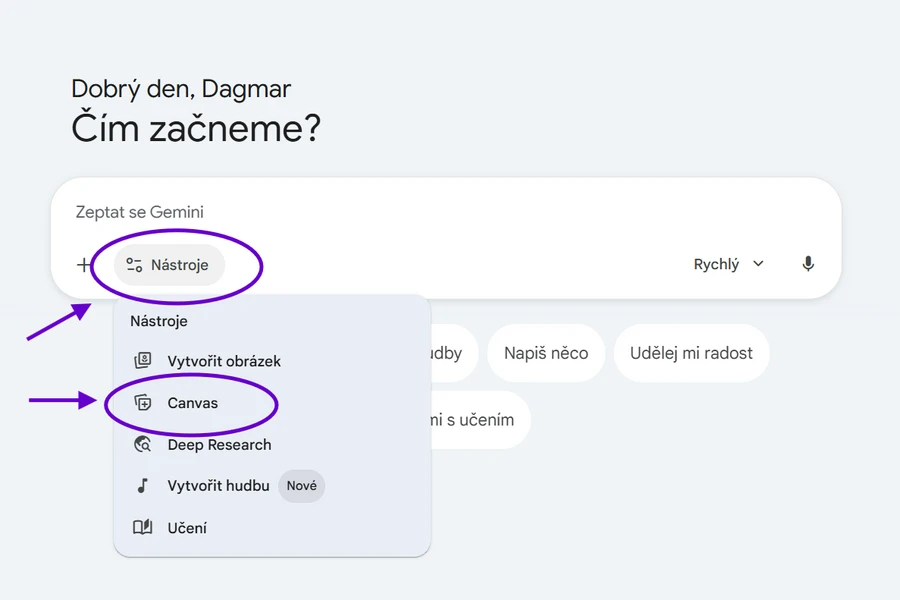
Task: Select Vytvořit hudbu menu item
Action: pyautogui.click(x=218, y=486)
